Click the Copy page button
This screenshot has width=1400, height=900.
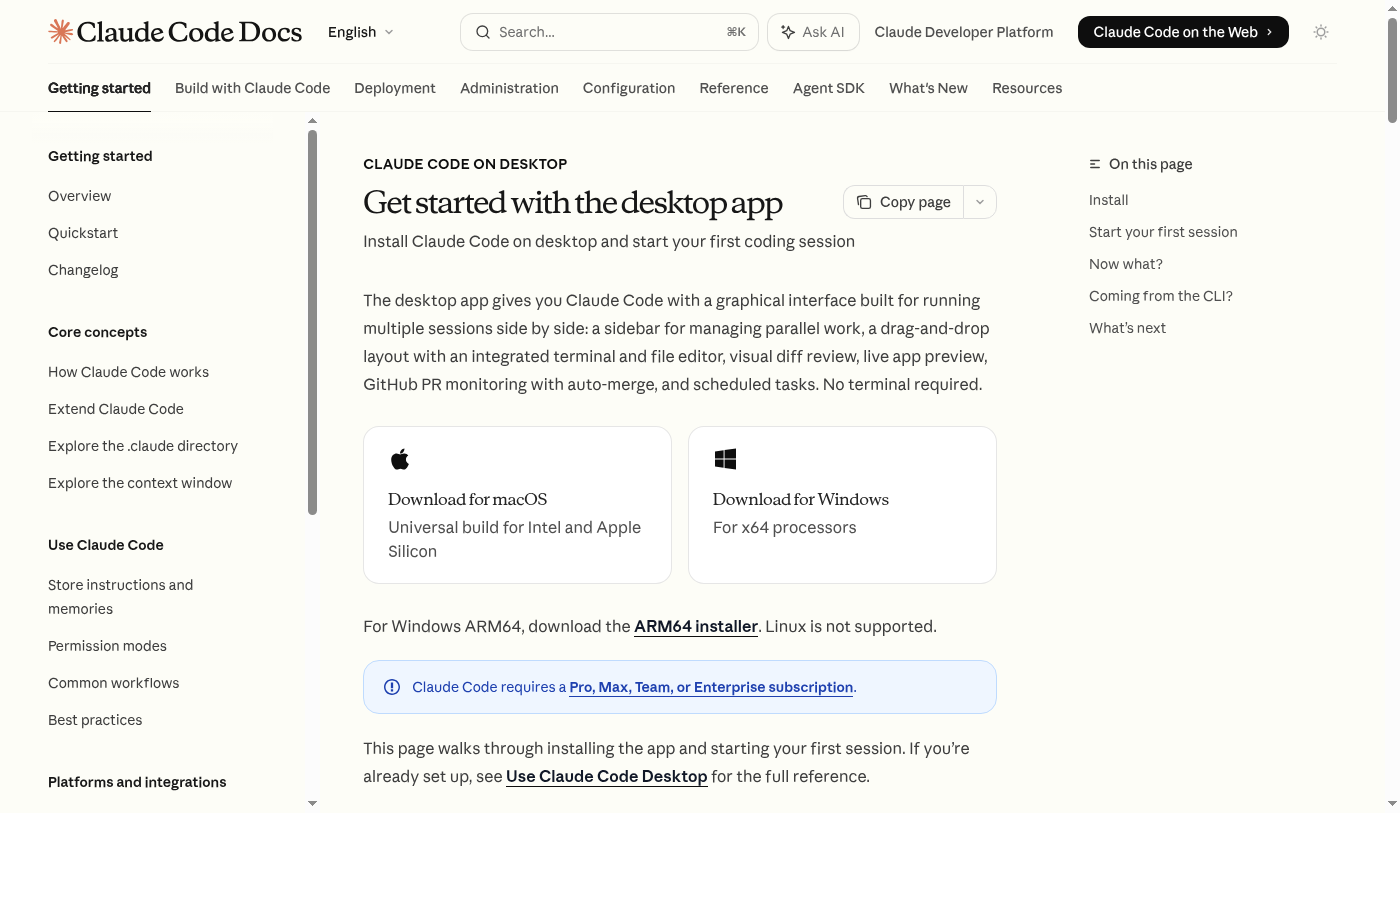(x=904, y=202)
